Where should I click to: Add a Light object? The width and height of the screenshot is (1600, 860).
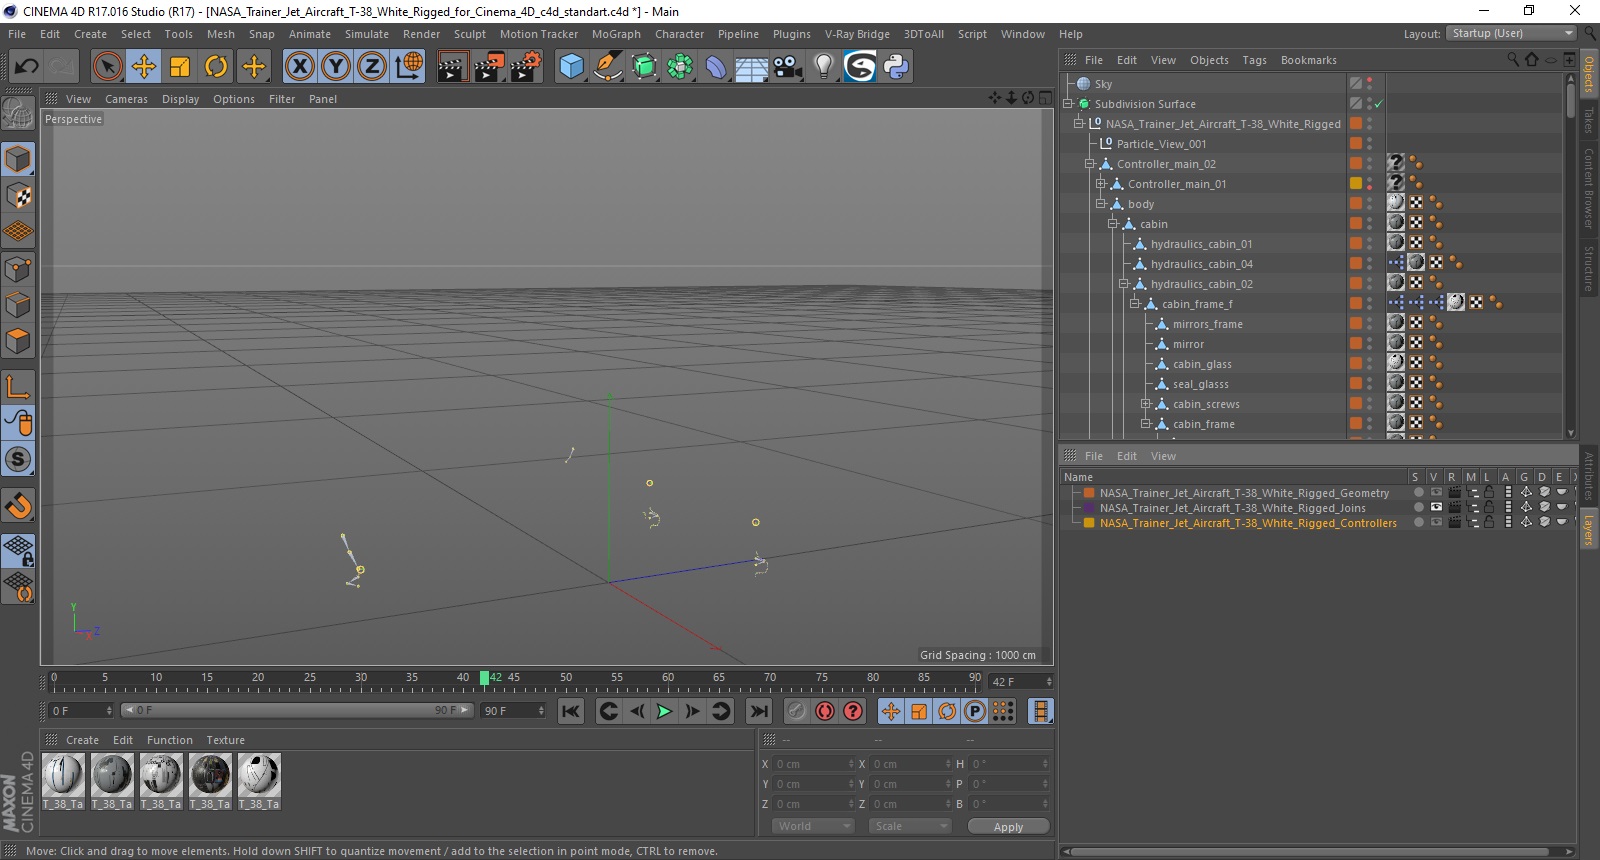823,67
